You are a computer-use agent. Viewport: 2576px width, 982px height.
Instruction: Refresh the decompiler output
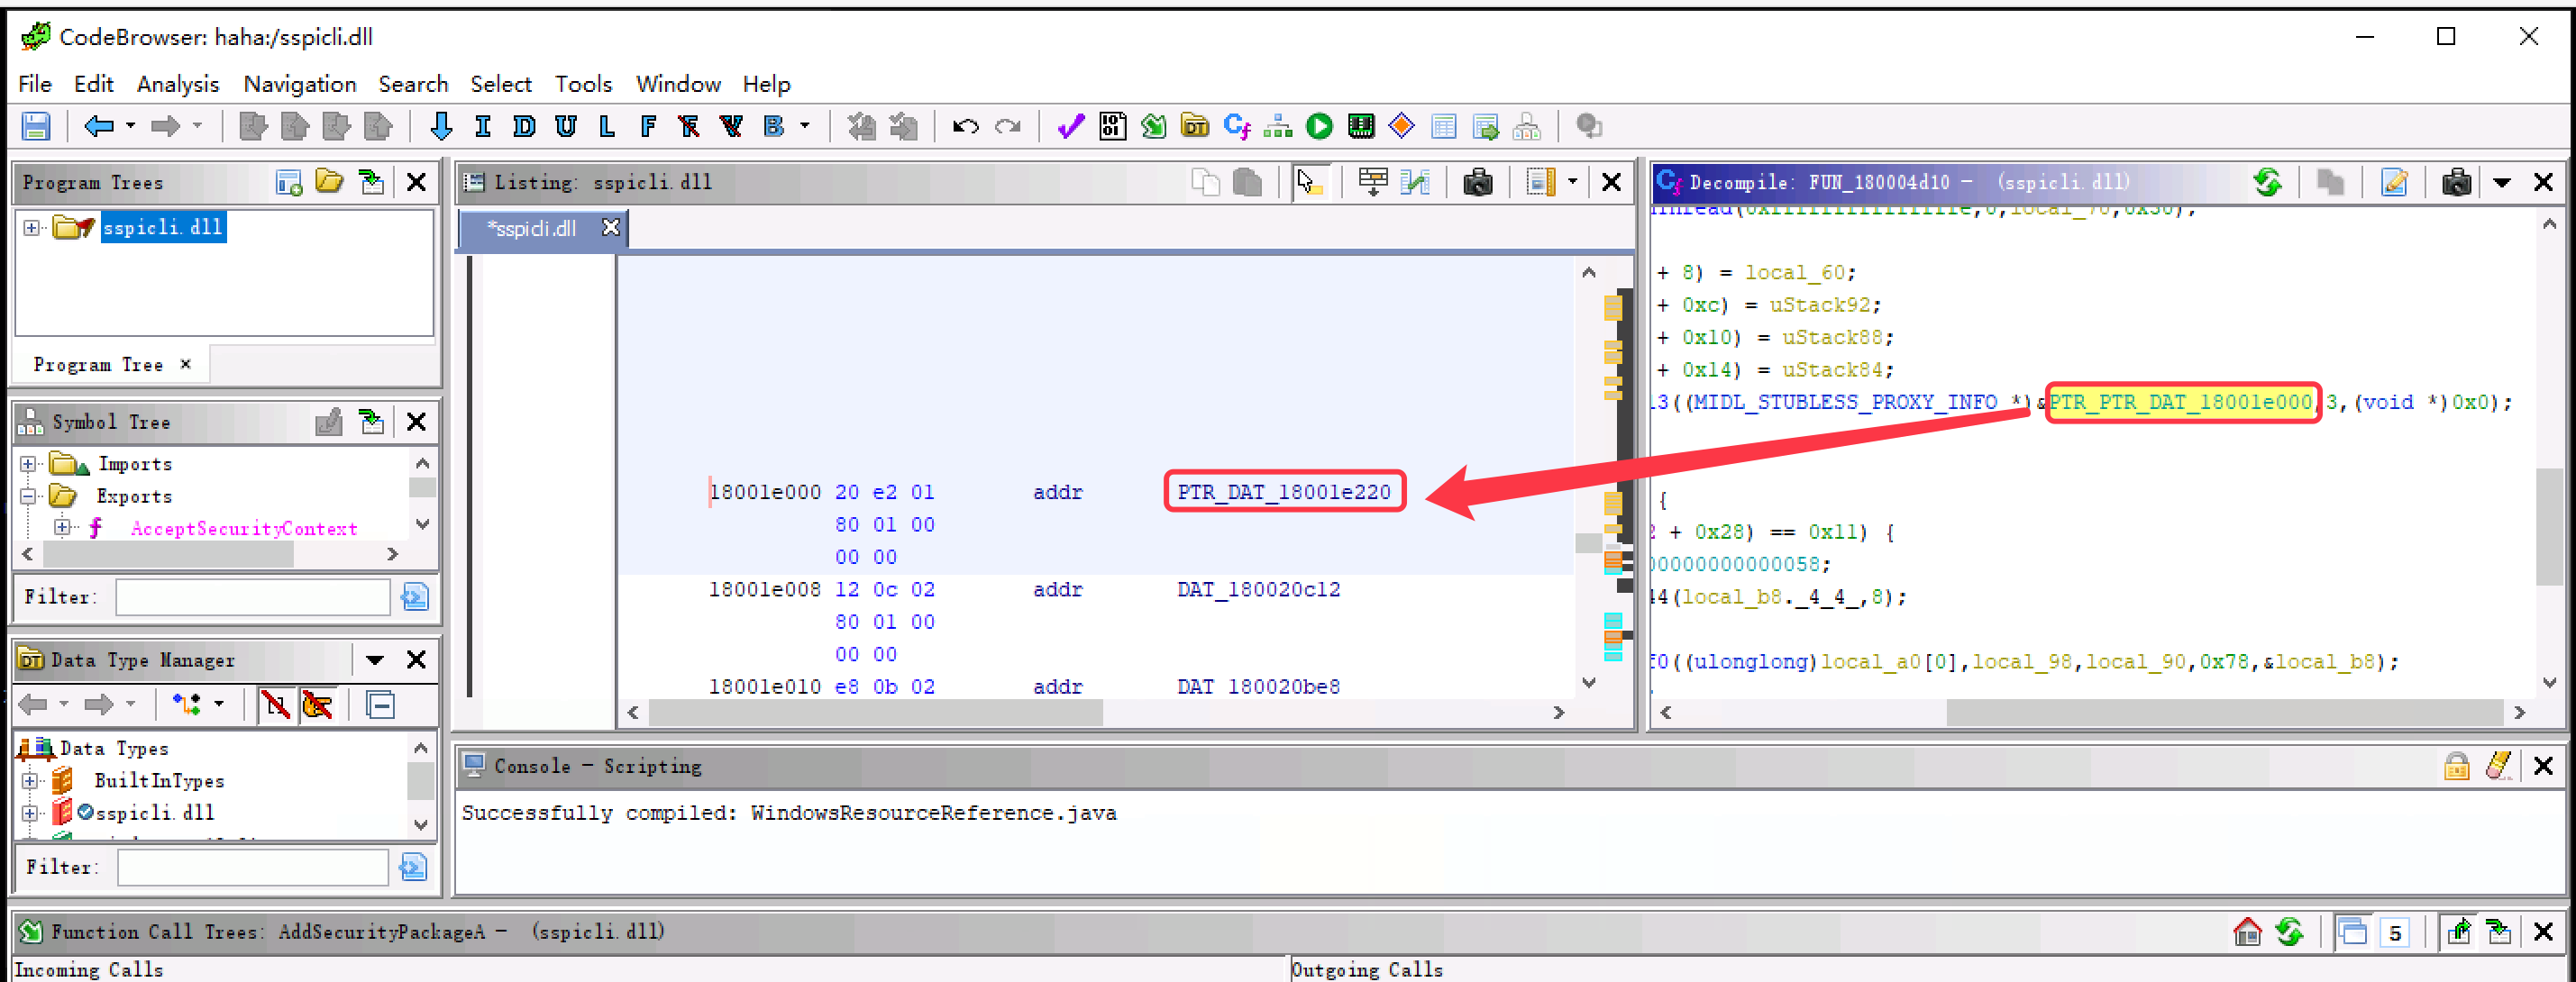tap(2268, 182)
